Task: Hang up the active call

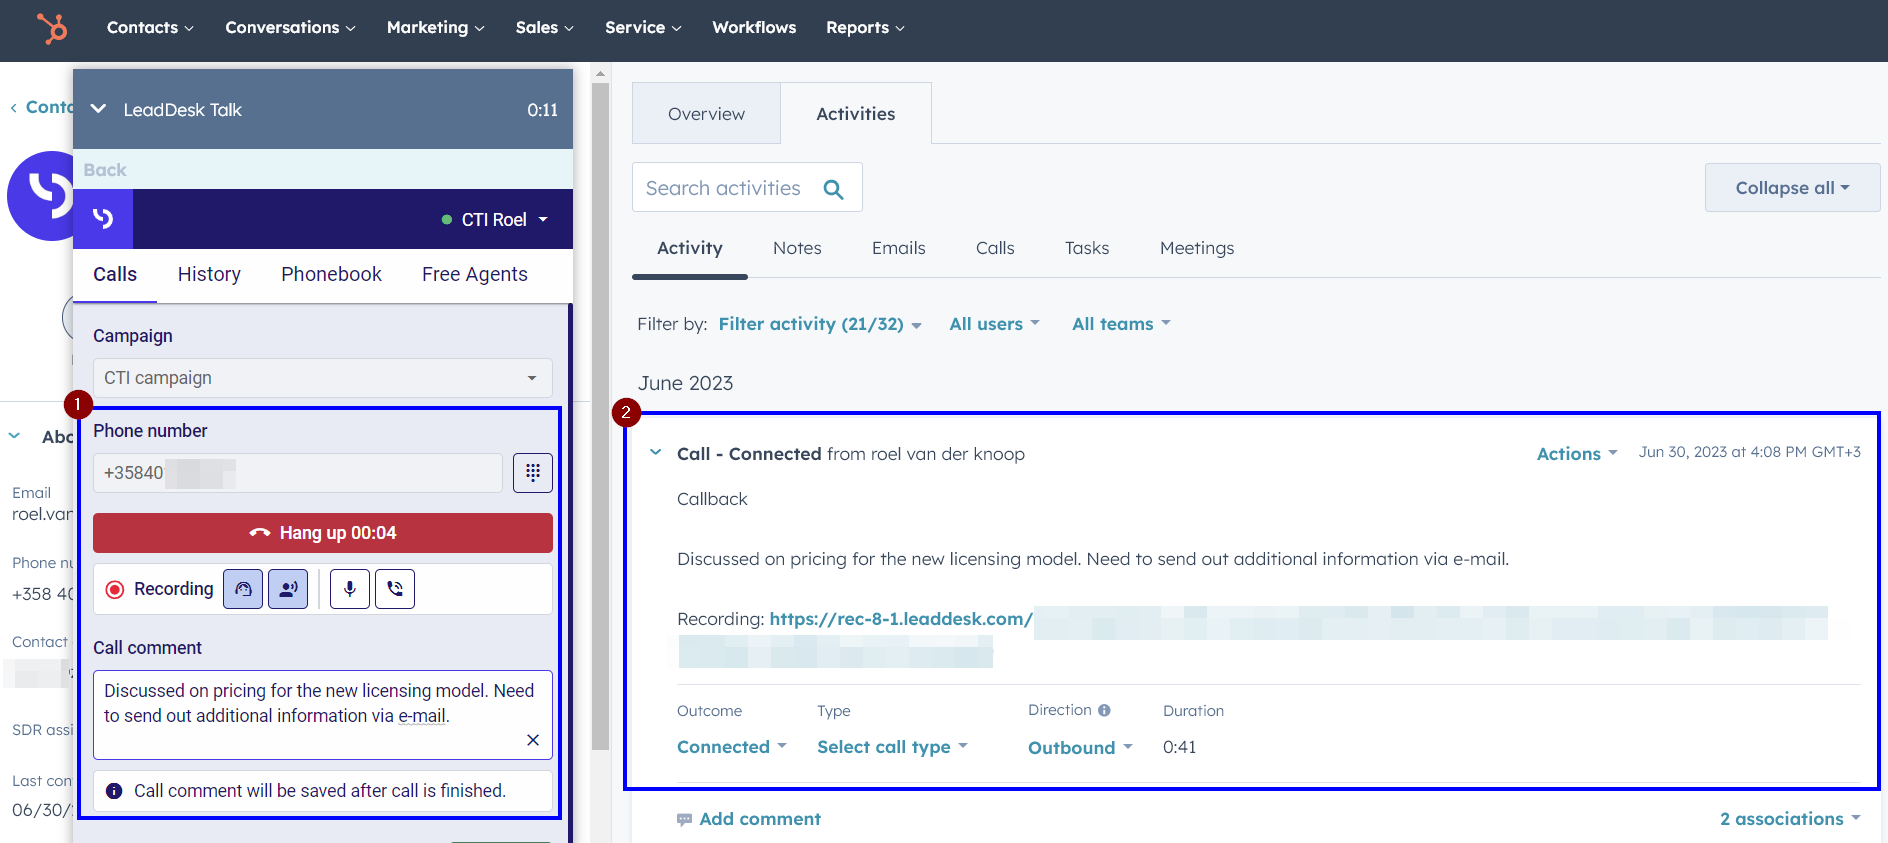Action: click(x=323, y=533)
